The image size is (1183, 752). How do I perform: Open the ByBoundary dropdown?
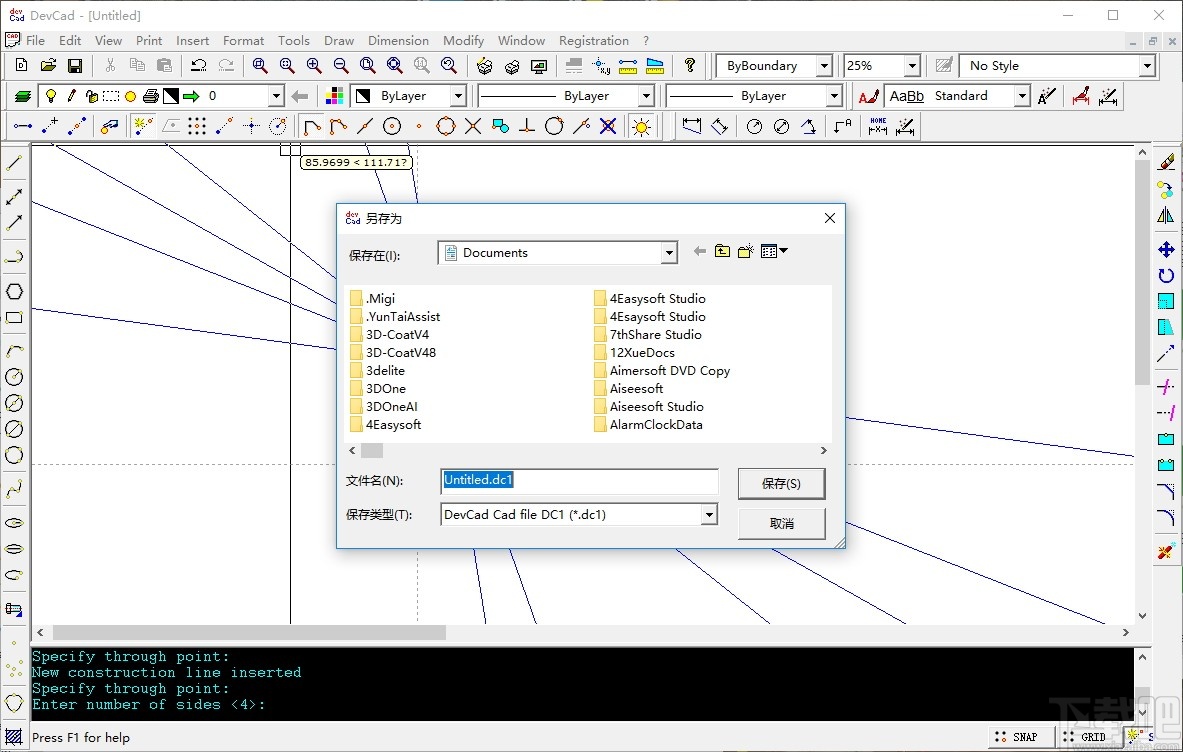point(826,65)
